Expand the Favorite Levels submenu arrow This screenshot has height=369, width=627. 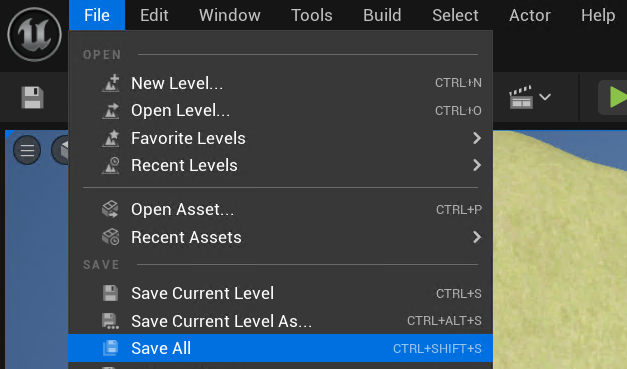(x=477, y=138)
